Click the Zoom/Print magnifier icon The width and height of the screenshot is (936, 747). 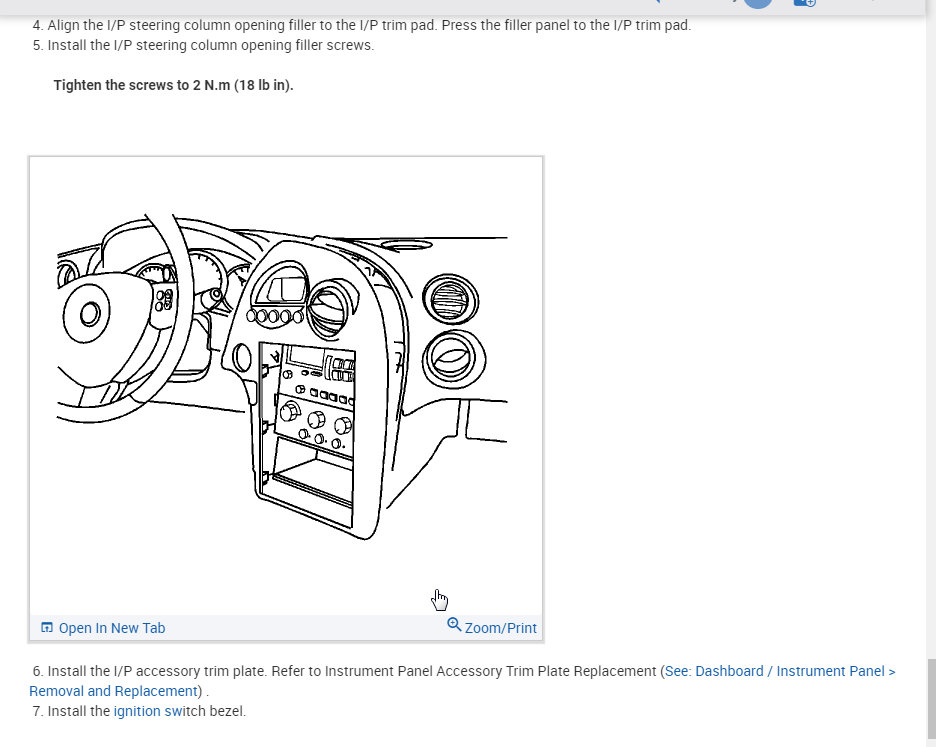(454, 625)
